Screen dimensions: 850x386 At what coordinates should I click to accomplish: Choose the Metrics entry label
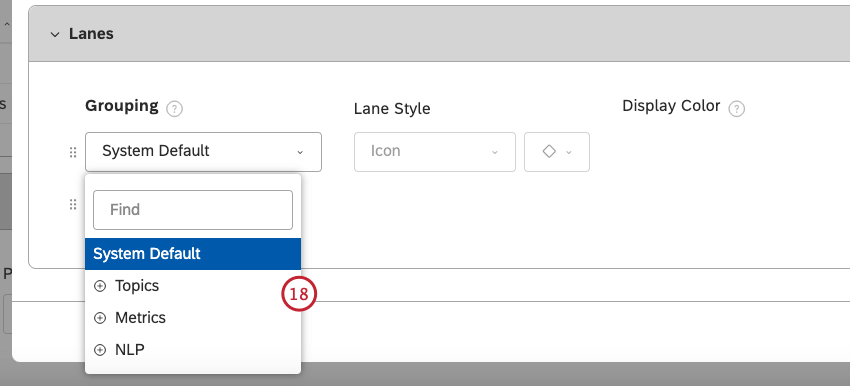click(140, 318)
